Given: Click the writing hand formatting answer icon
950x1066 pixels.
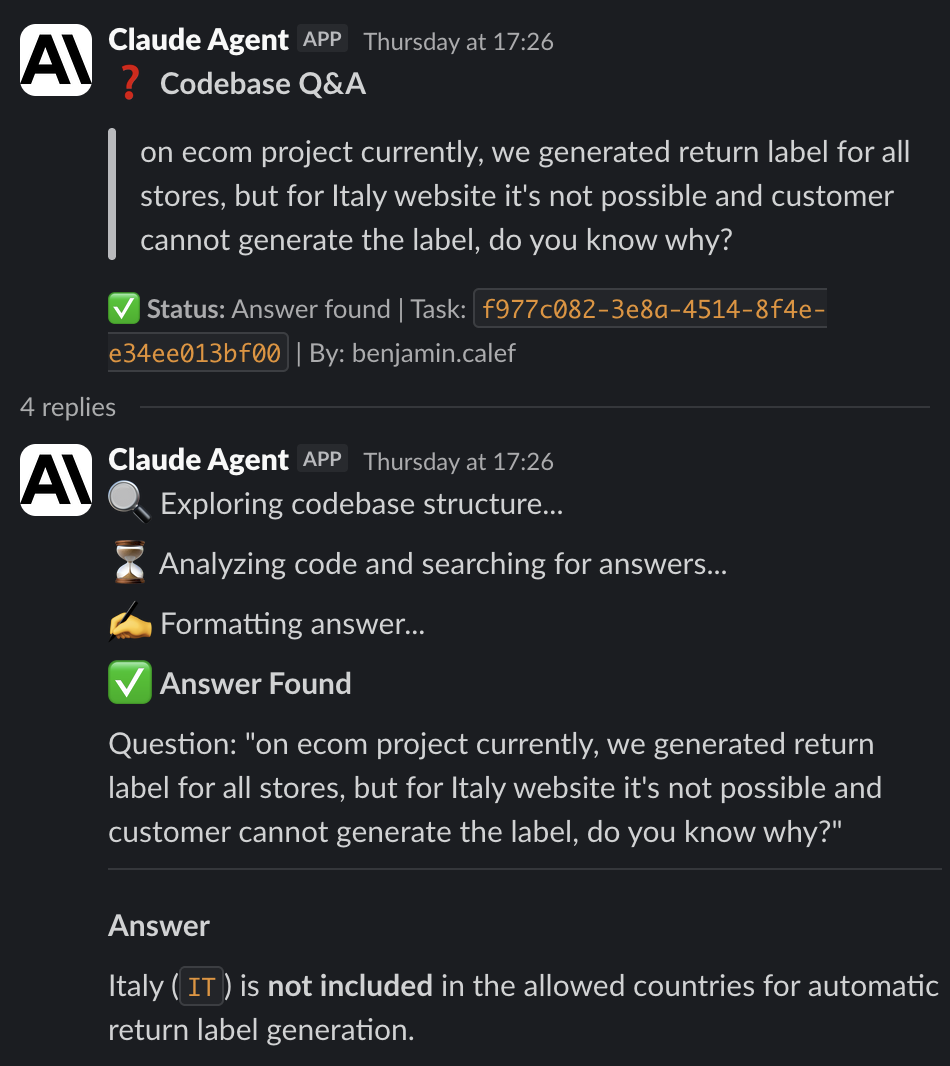Looking at the screenshot, I should tap(127, 622).
